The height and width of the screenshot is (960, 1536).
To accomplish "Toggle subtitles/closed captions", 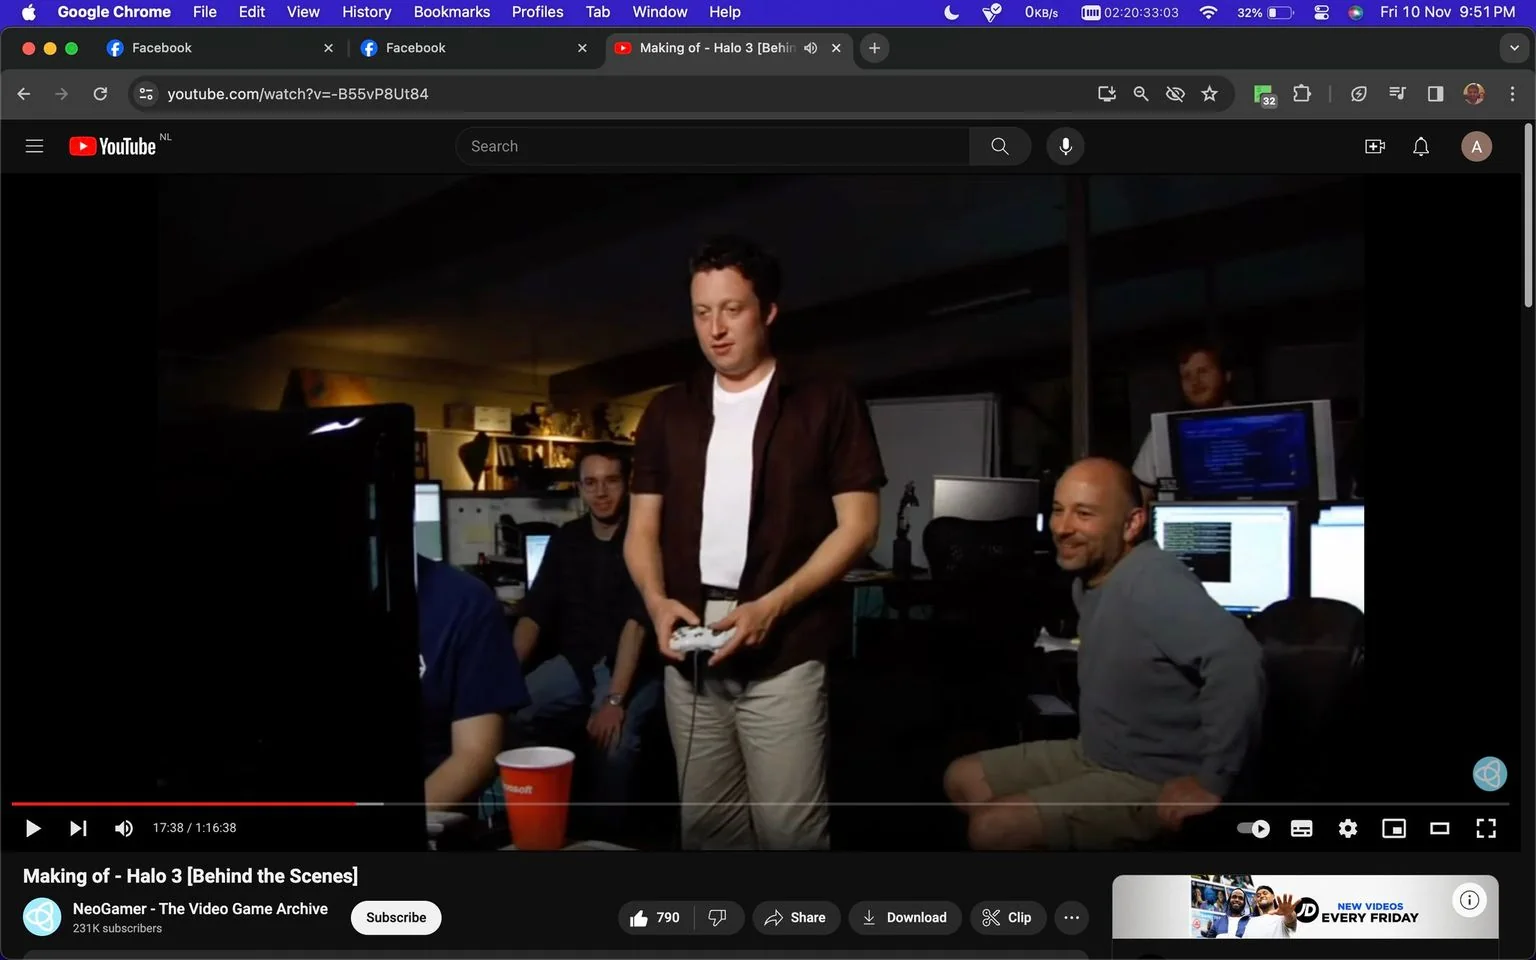I will click(x=1301, y=828).
